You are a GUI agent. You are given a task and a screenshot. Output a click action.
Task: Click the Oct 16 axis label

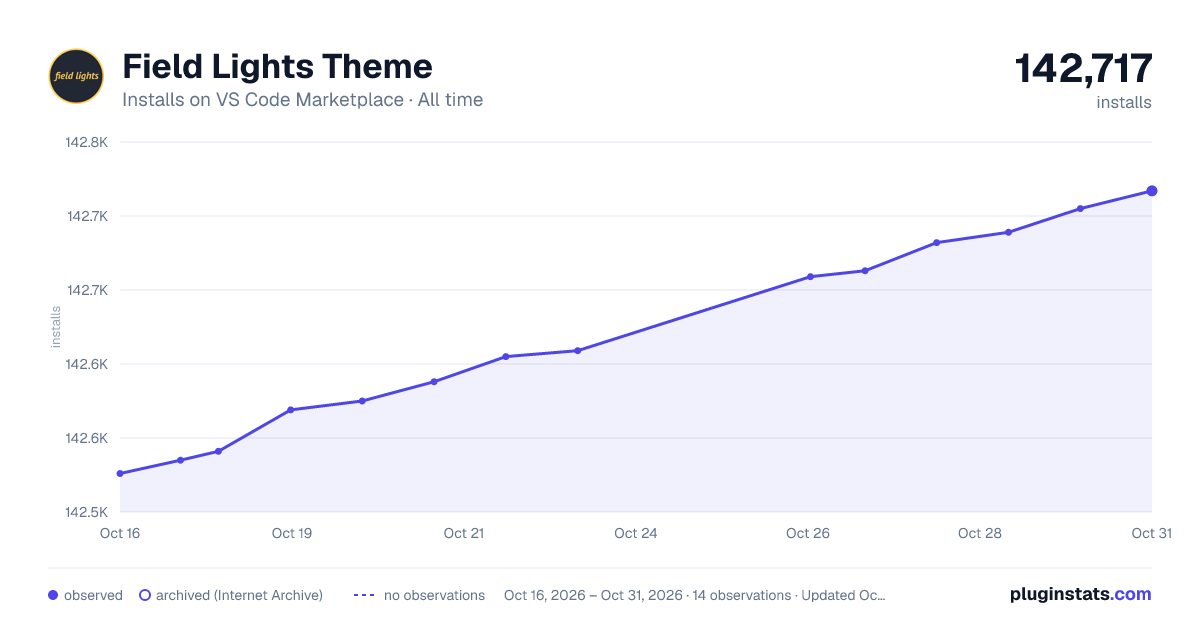coord(120,533)
